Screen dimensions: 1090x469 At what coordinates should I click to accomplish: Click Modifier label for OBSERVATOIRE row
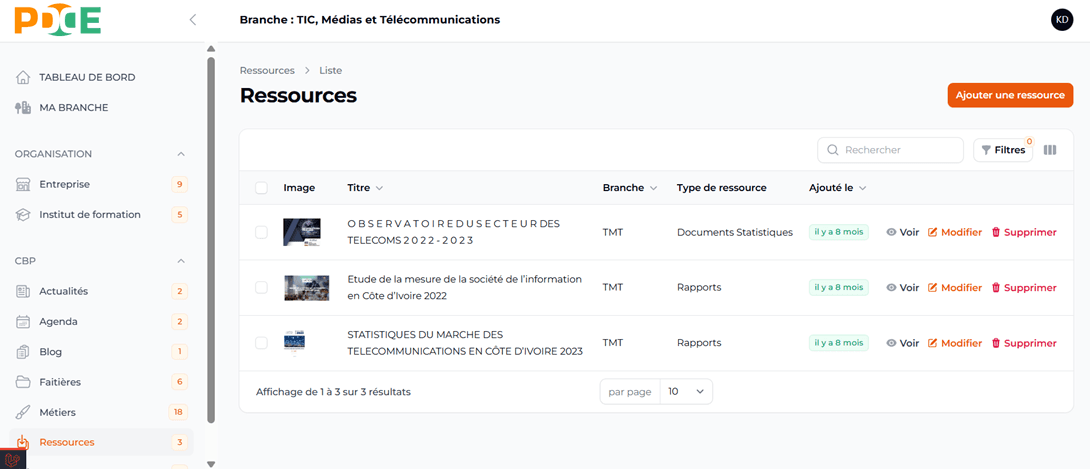[x=961, y=232]
